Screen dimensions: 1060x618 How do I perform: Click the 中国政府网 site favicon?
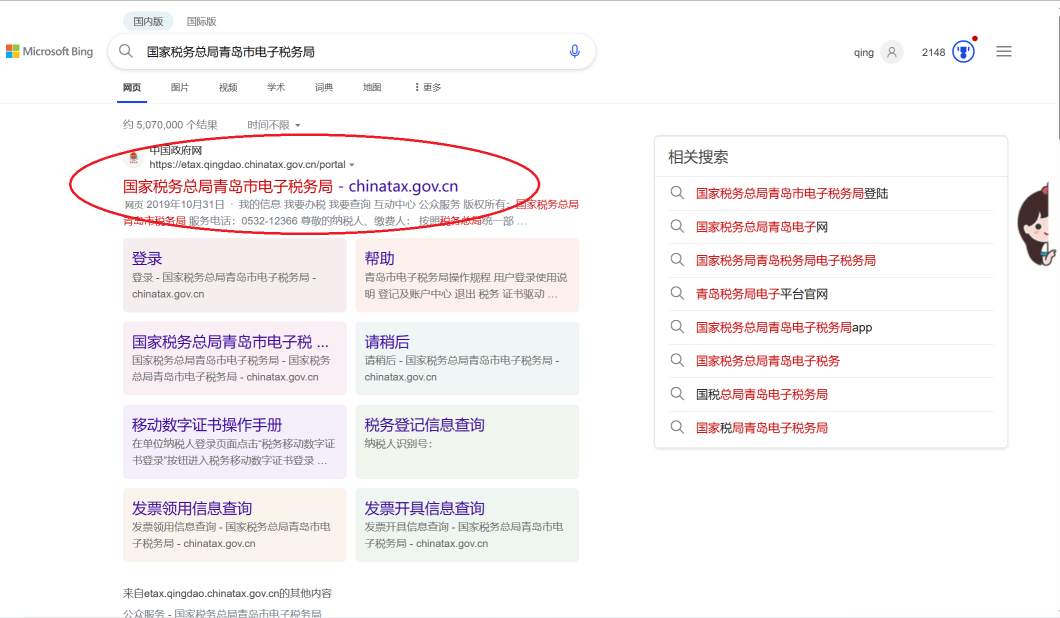point(133,157)
